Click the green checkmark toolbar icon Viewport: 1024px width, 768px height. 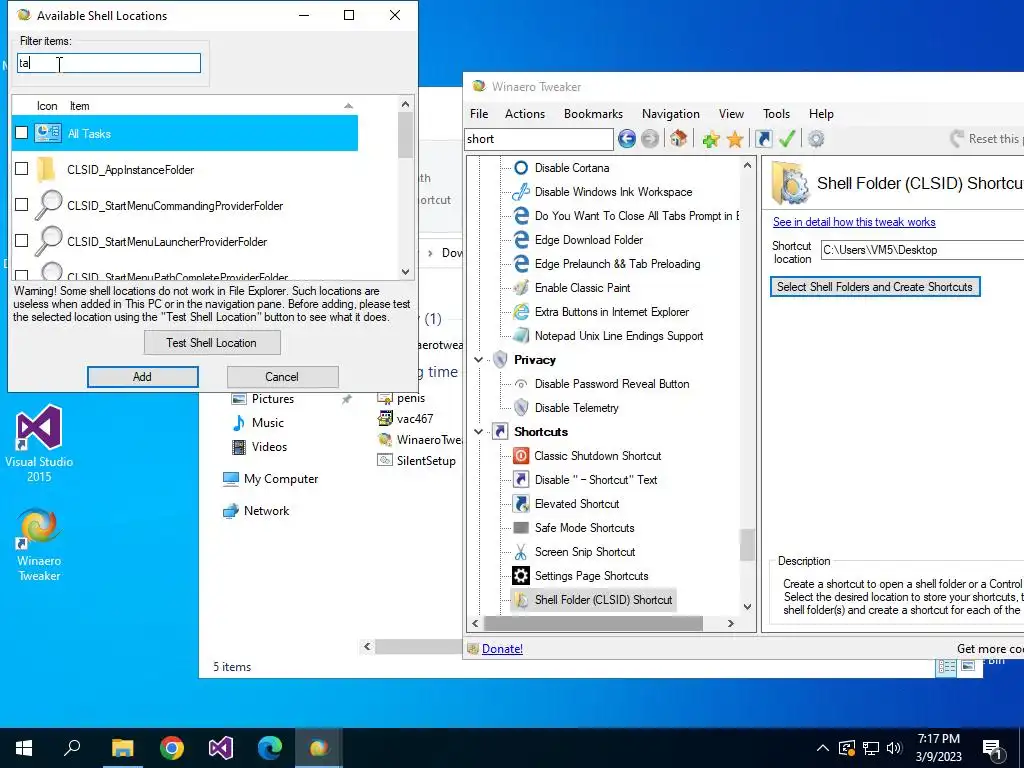point(787,138)
